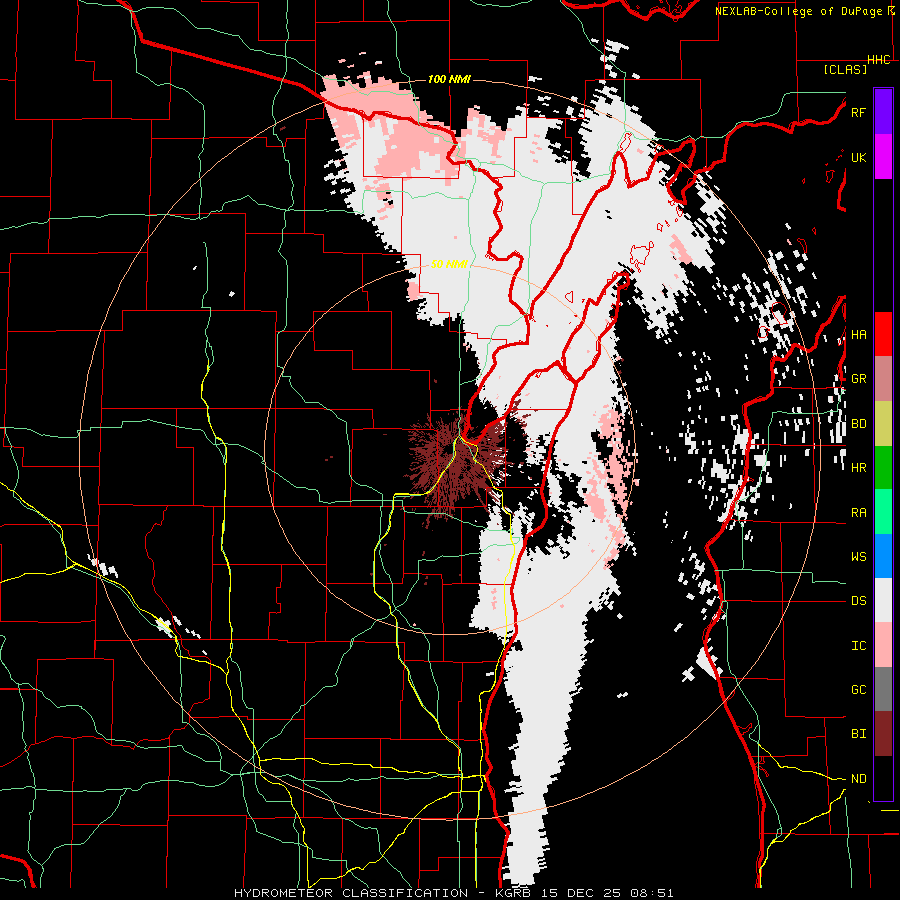Click the WS blue legend color block
The image size is (900, 900).
(x=883, y=556)
